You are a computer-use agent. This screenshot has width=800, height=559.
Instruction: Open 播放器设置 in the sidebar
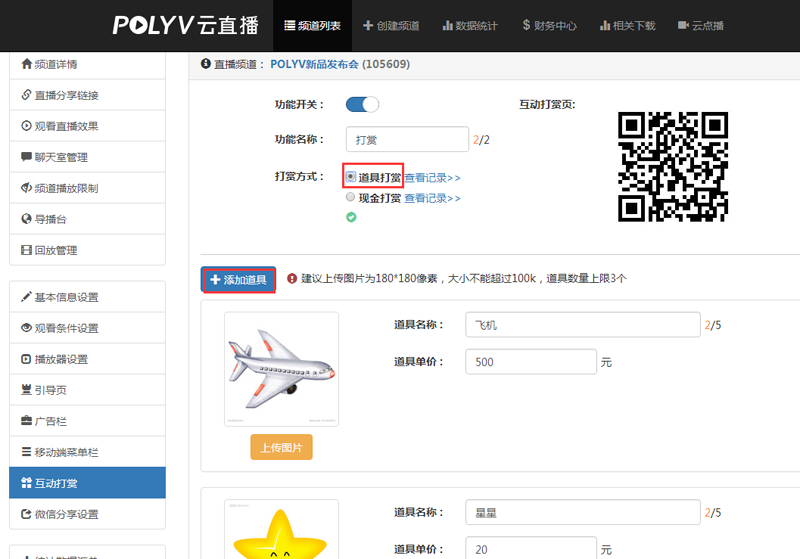point(61,359)
